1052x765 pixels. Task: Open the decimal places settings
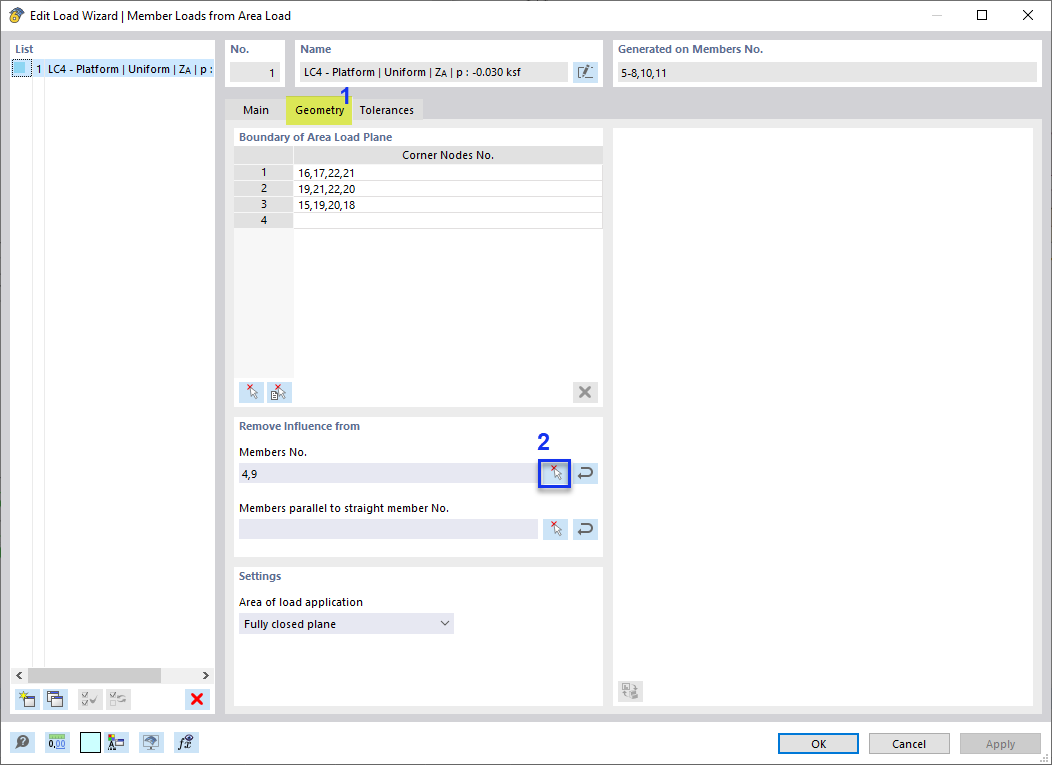tap(58, 742)
